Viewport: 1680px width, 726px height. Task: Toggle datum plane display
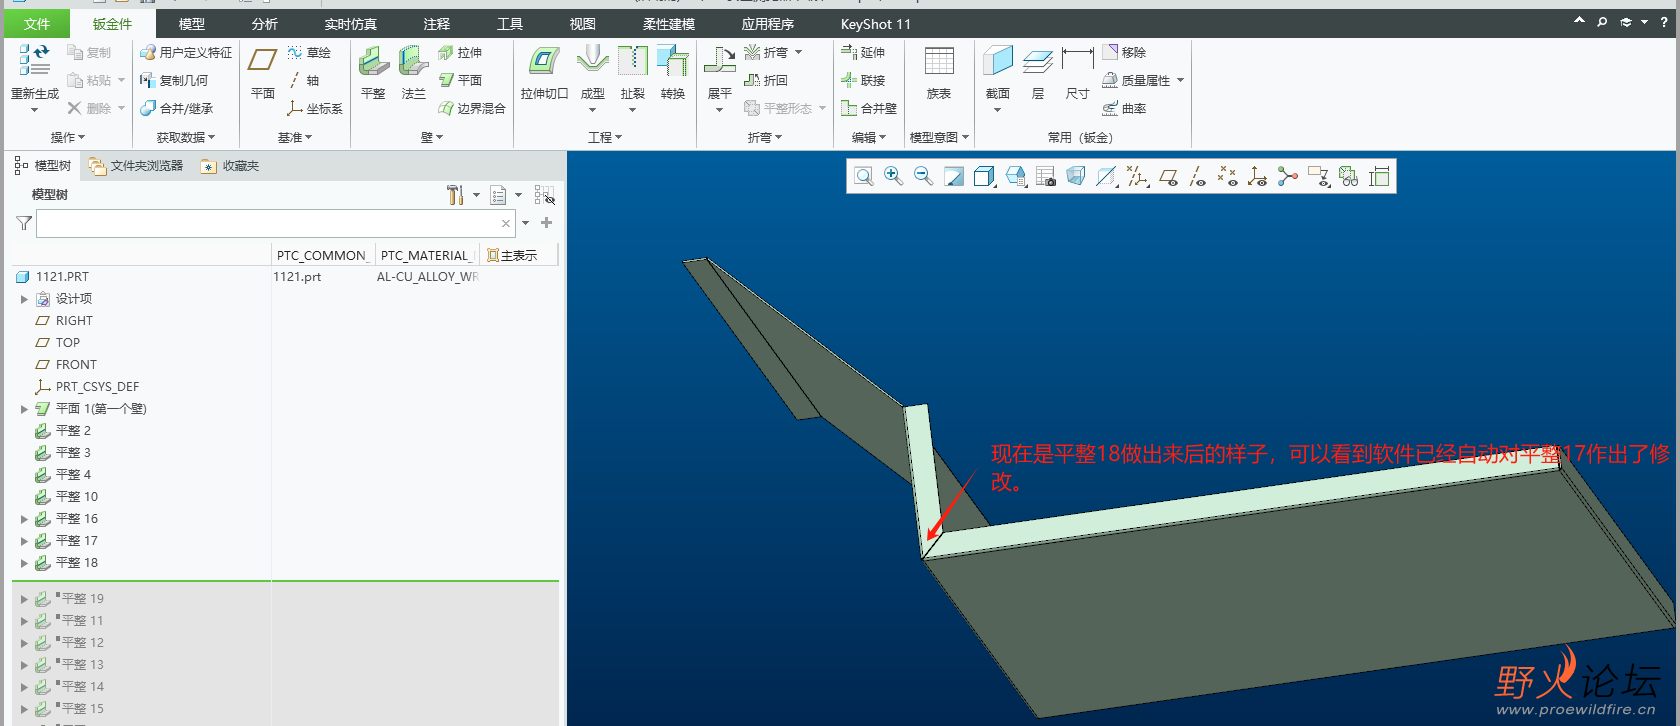(x=1168, y=177)
